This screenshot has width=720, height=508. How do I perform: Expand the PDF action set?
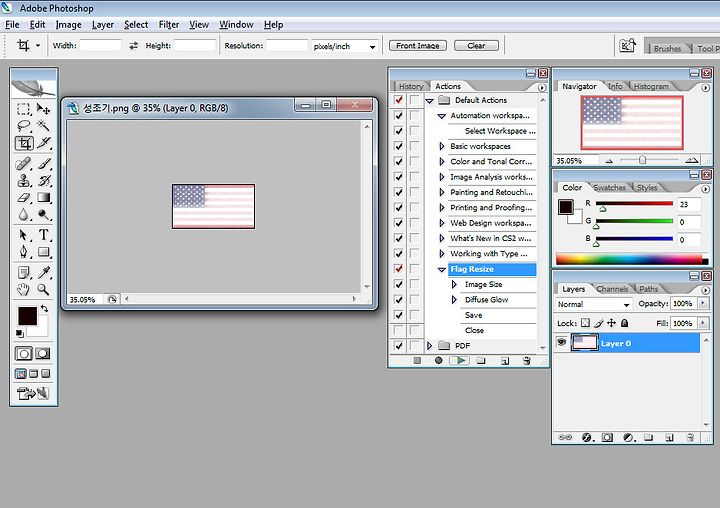click(430, 345)
